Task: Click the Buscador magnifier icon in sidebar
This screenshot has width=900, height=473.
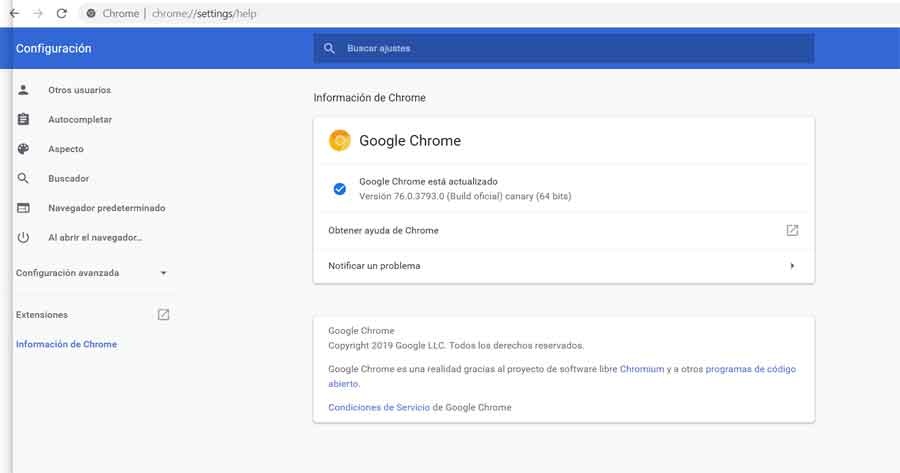Action: [24, 179]
